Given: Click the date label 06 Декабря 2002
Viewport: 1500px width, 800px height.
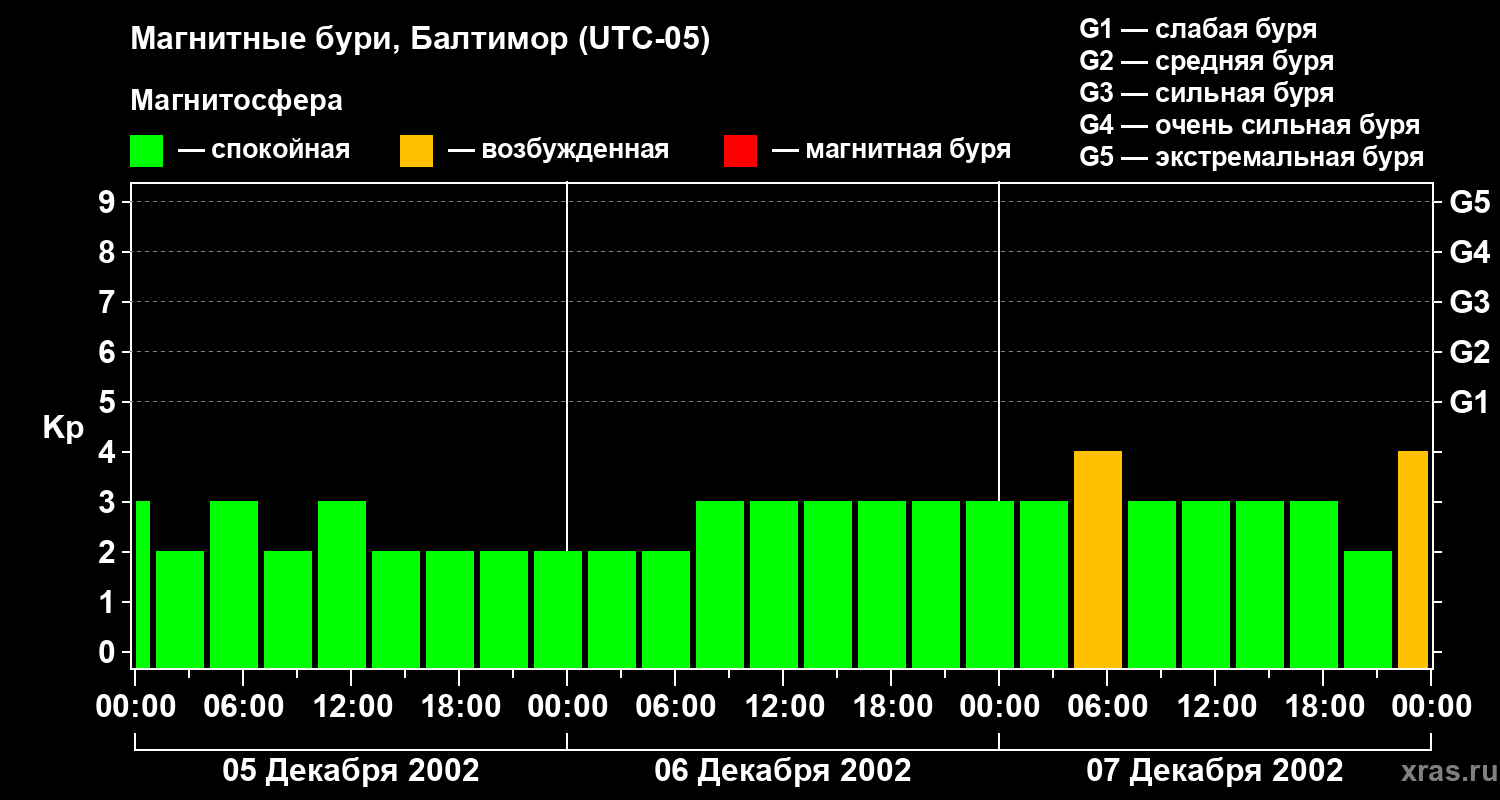Looking at the screenshot, I should [783, 771].
